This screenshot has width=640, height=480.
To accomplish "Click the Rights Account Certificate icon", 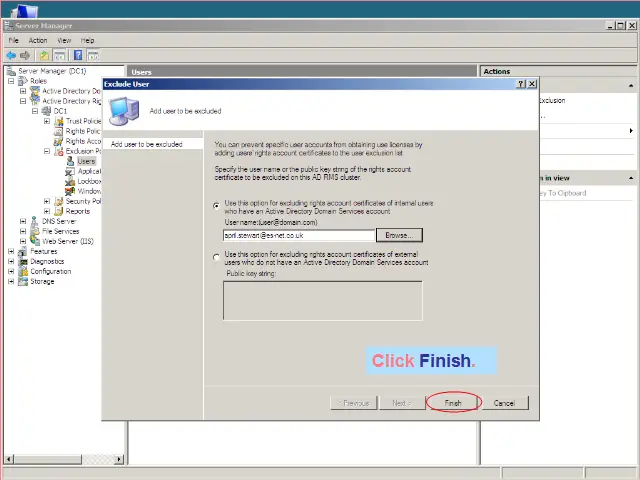I will (x=59, y=141).
